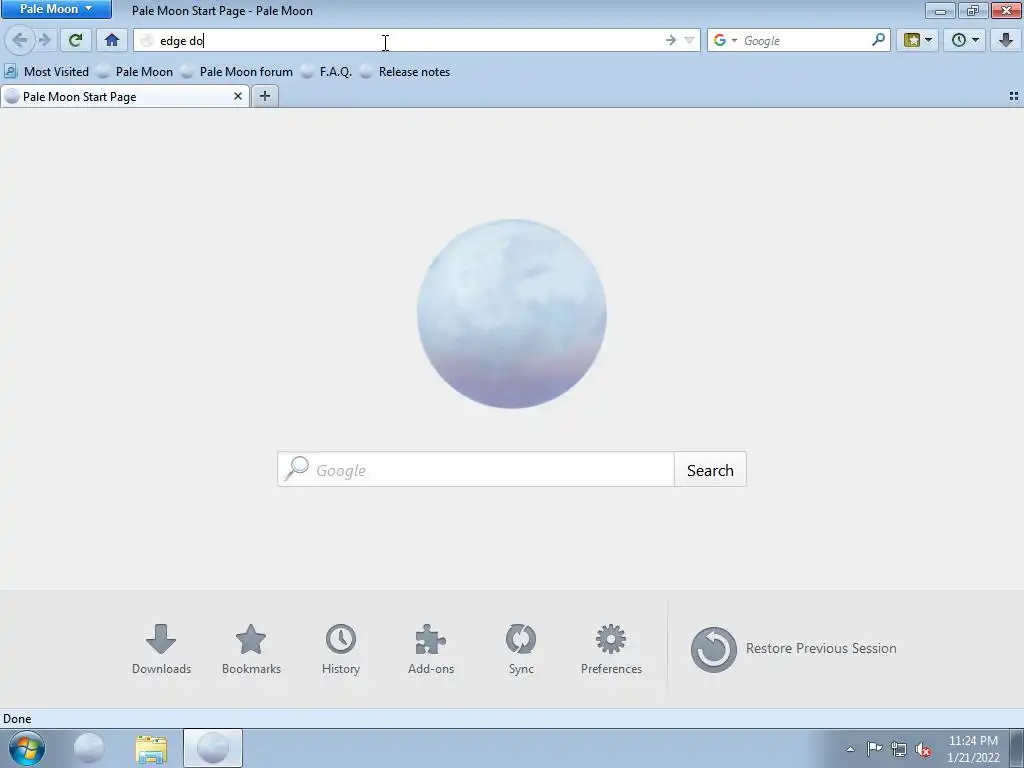The image size is (1024, 768).
Task: Open the bookmarks menu button
Action: [918, 40]
